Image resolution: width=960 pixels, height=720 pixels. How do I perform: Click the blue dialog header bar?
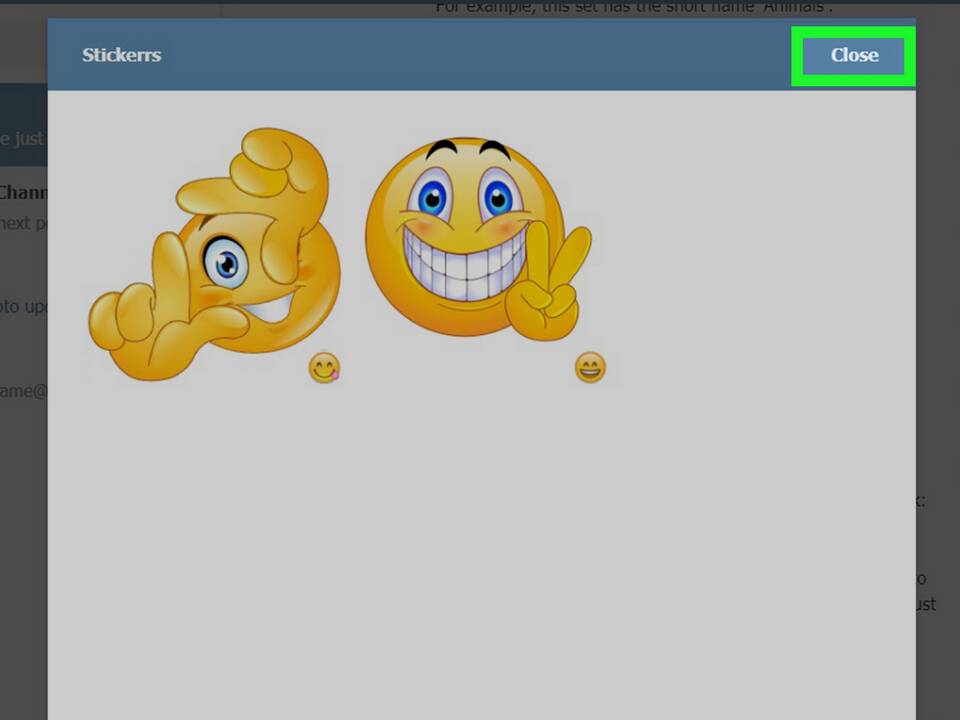pos(450,55)
